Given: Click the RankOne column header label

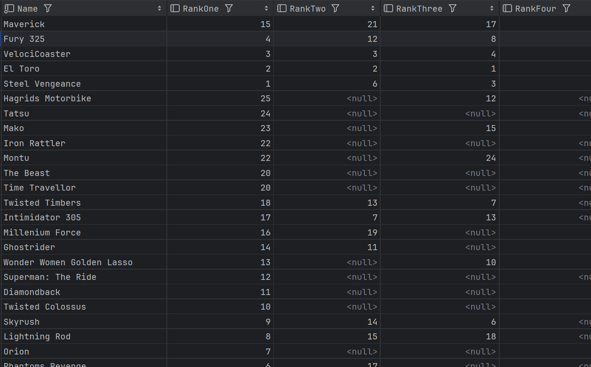Looking at the screenshot, I should [201, 9].
